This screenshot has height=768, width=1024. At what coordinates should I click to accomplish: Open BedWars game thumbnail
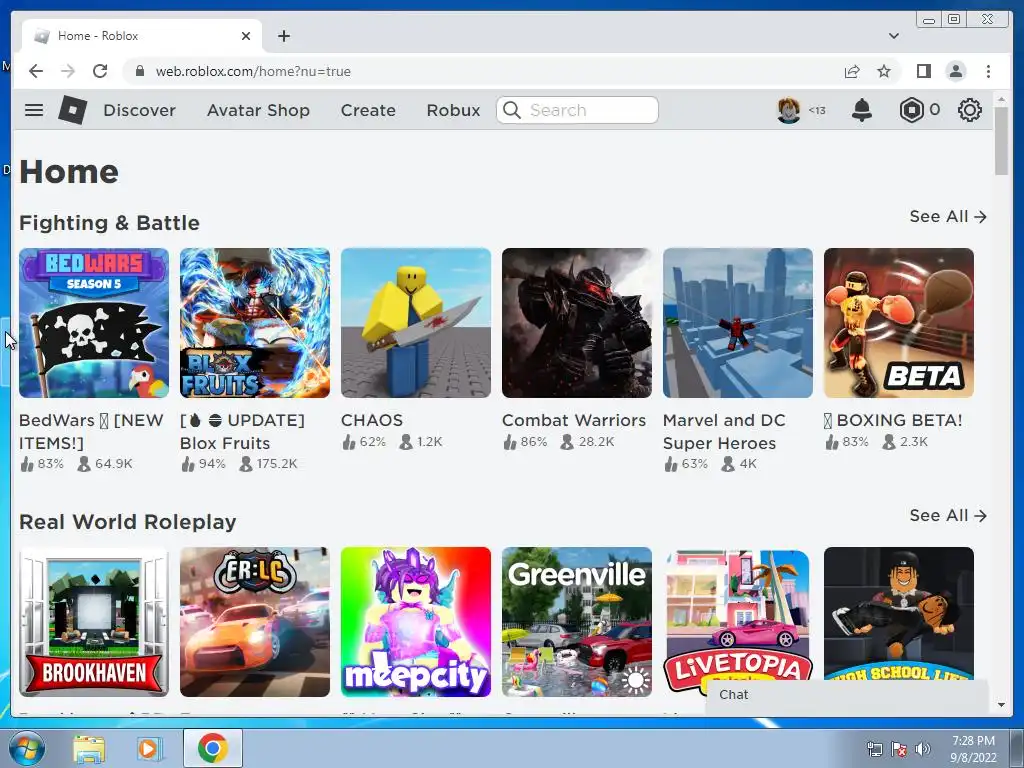(x=94, y=323)
